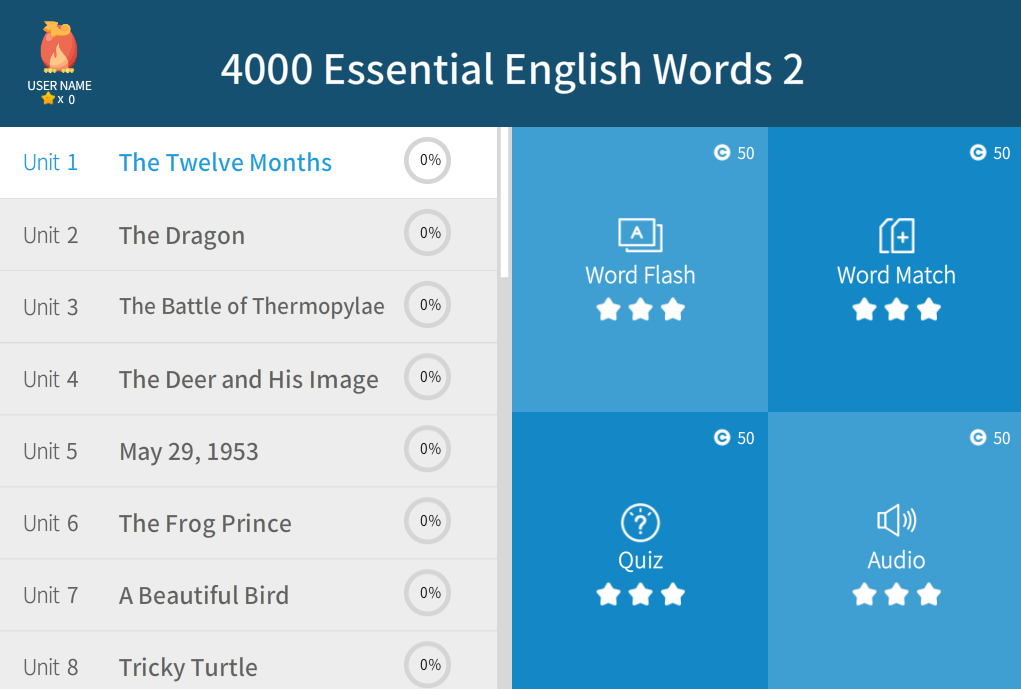Click the star rating under Audio
Image resolution: width=1021 pixels, height=689 pixels.
[897, 595]
